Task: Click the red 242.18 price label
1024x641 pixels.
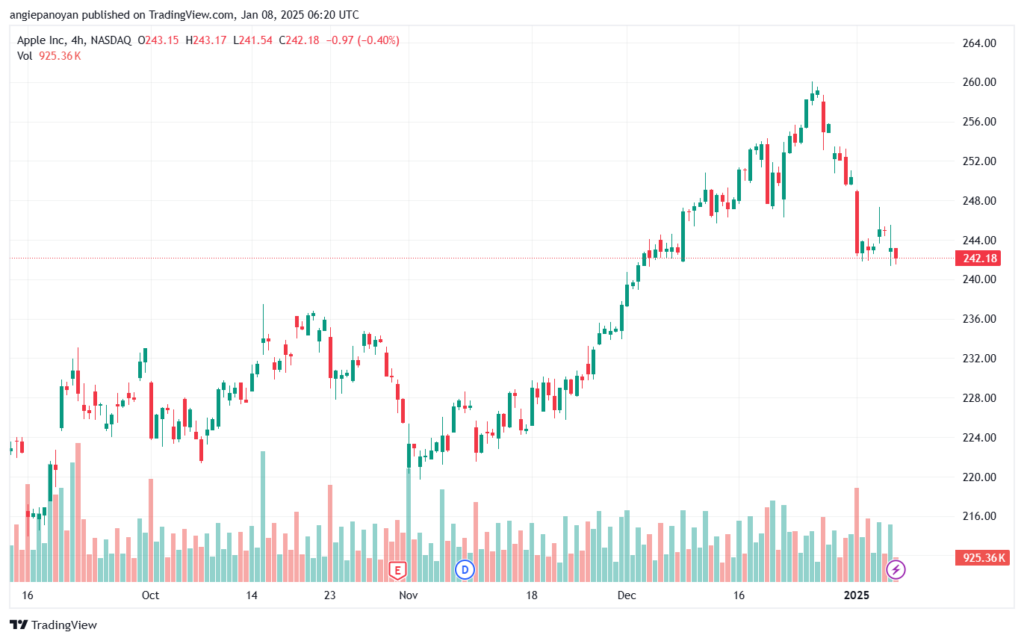Action: click(980, 258)
